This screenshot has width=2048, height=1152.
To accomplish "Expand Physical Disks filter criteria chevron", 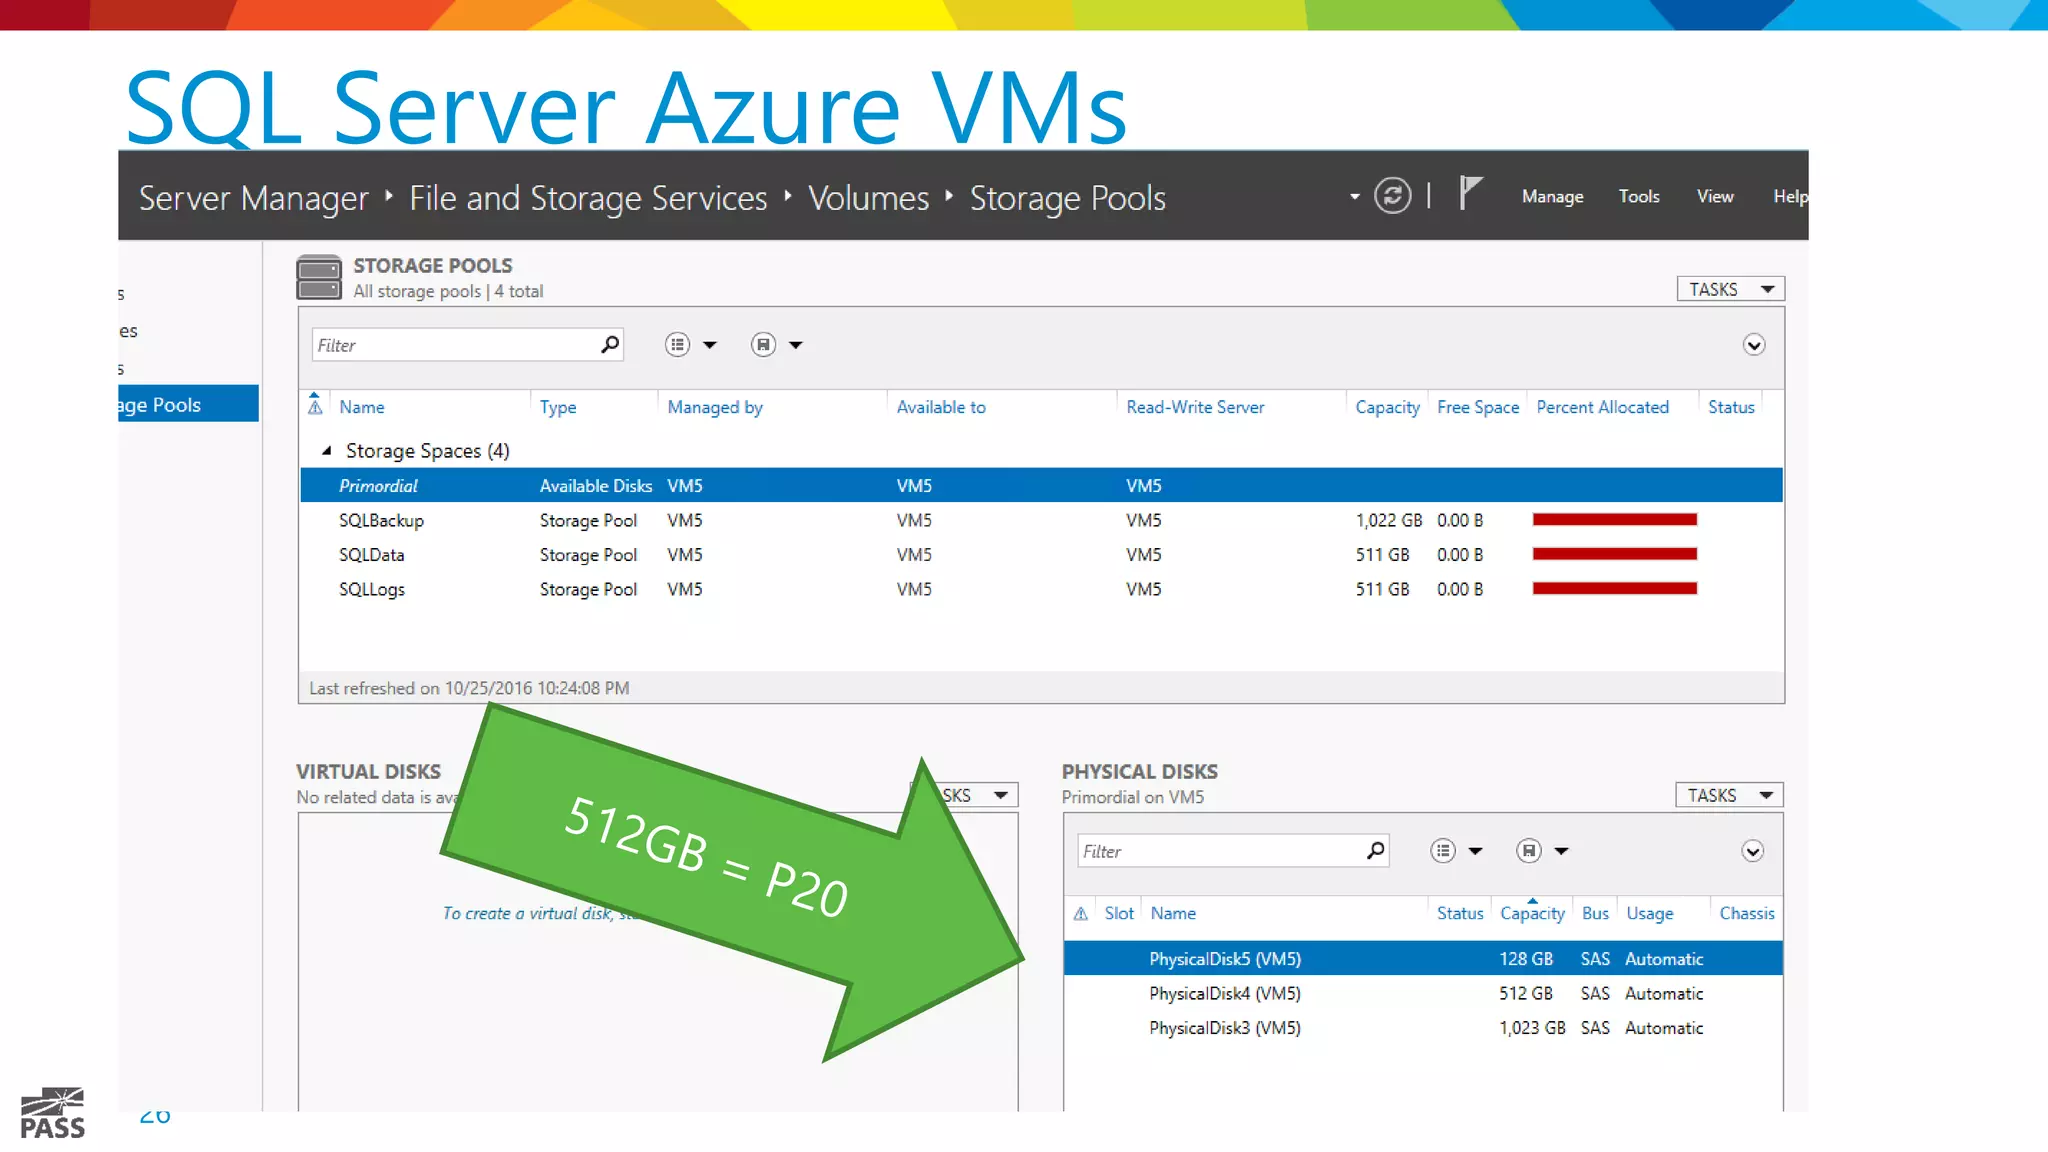I will [1752, 851].
